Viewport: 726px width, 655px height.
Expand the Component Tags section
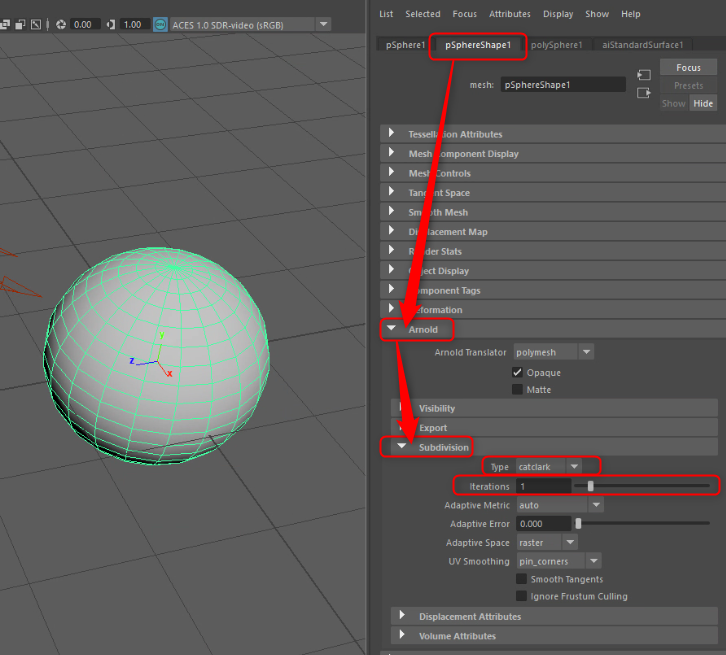click(x=553, y=290)
